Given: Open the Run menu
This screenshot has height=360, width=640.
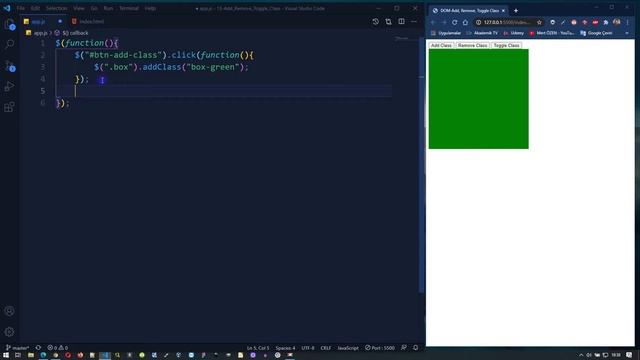Looking at the screenshot, I should (x=108, y=8).
